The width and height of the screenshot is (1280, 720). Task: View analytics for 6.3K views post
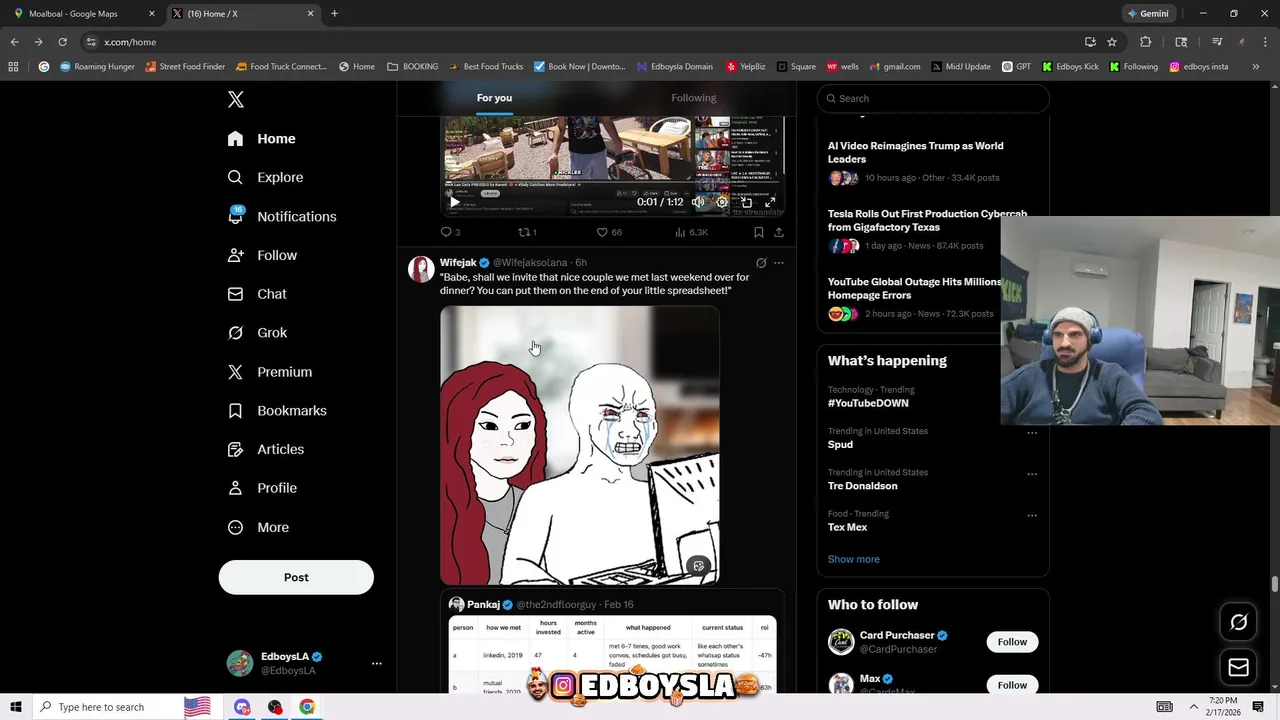pos(691,232)
